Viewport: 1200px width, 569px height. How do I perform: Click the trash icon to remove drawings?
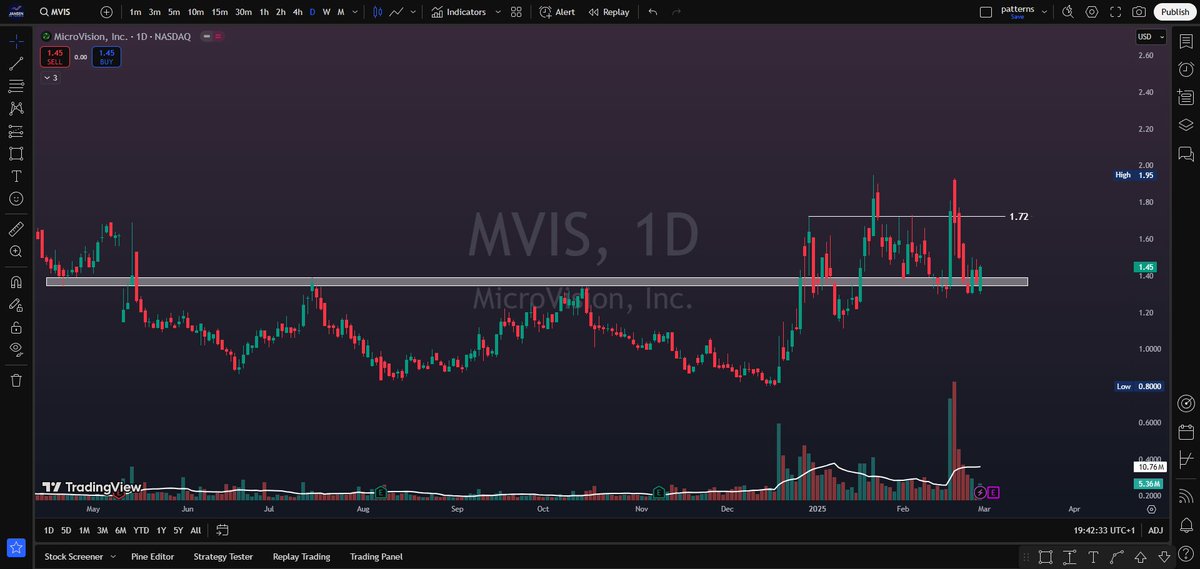tap(16, 380)
